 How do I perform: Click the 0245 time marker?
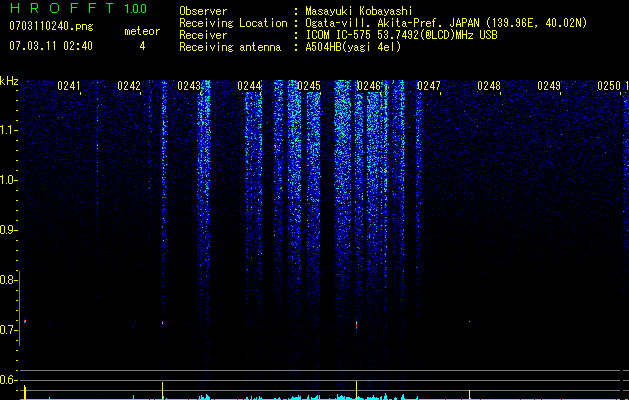click(x=309, y=86)
